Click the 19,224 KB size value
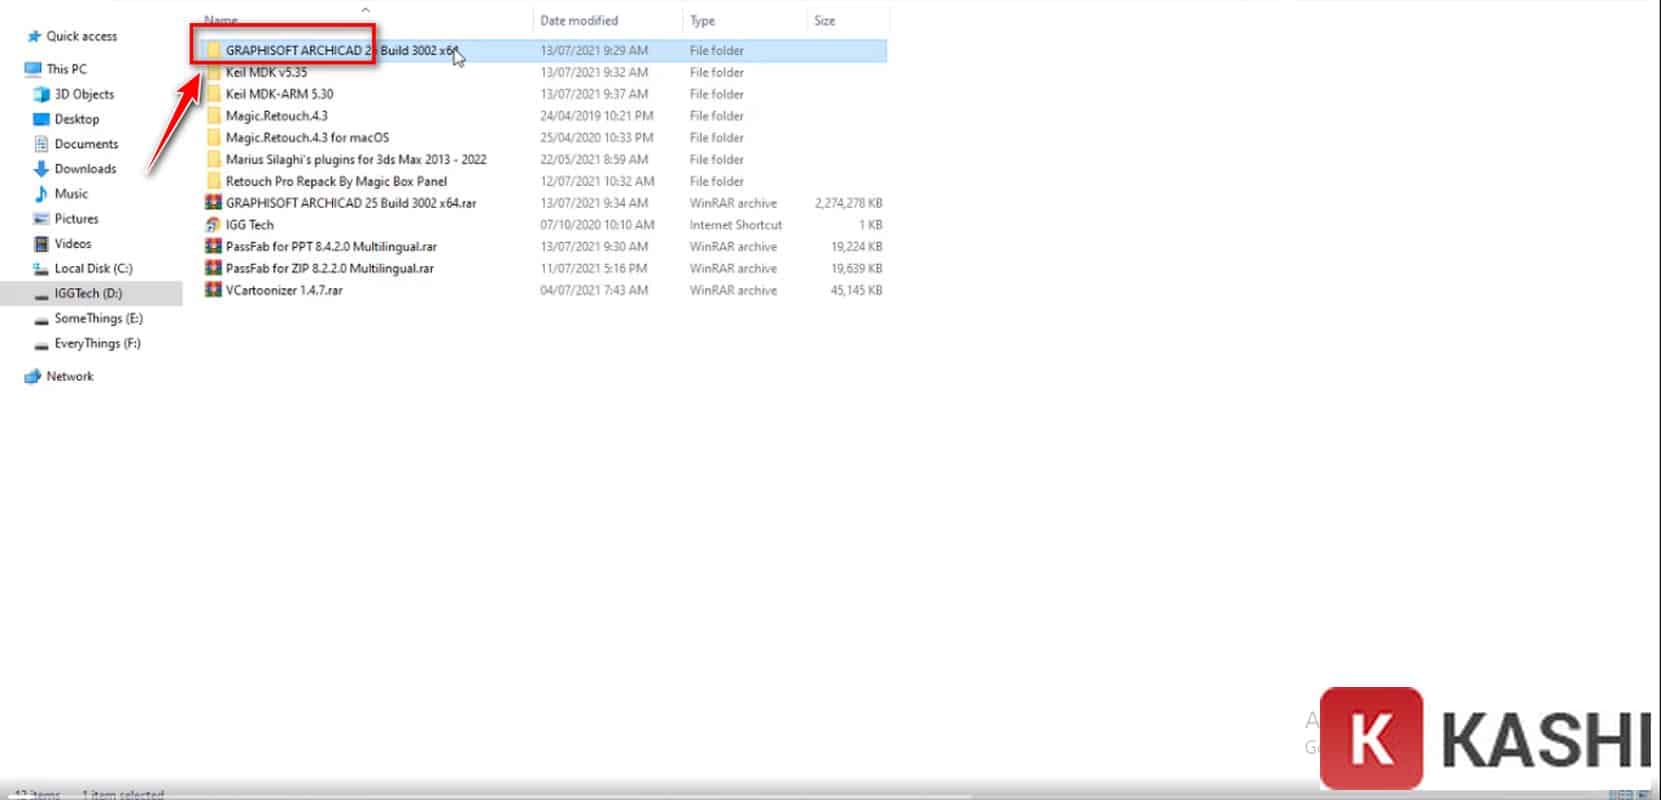The image size is (1661, 800). tap(856, 248)
